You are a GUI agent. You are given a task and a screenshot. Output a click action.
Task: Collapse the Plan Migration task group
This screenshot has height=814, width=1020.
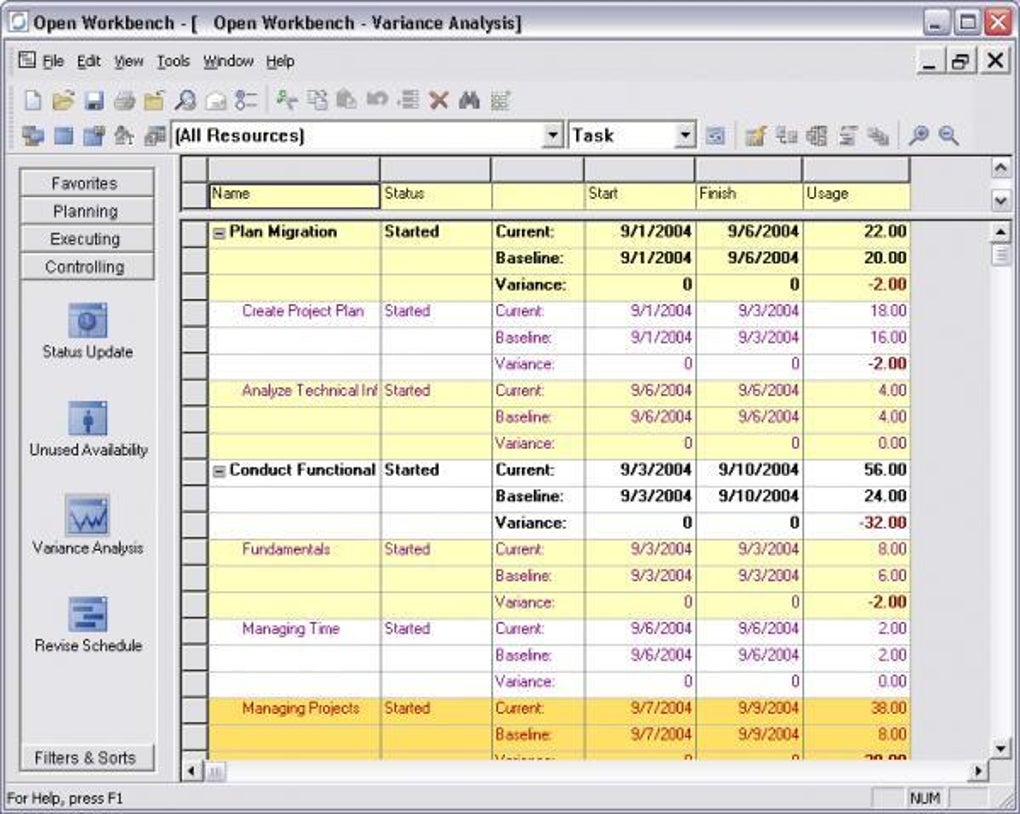coord(219,233)
